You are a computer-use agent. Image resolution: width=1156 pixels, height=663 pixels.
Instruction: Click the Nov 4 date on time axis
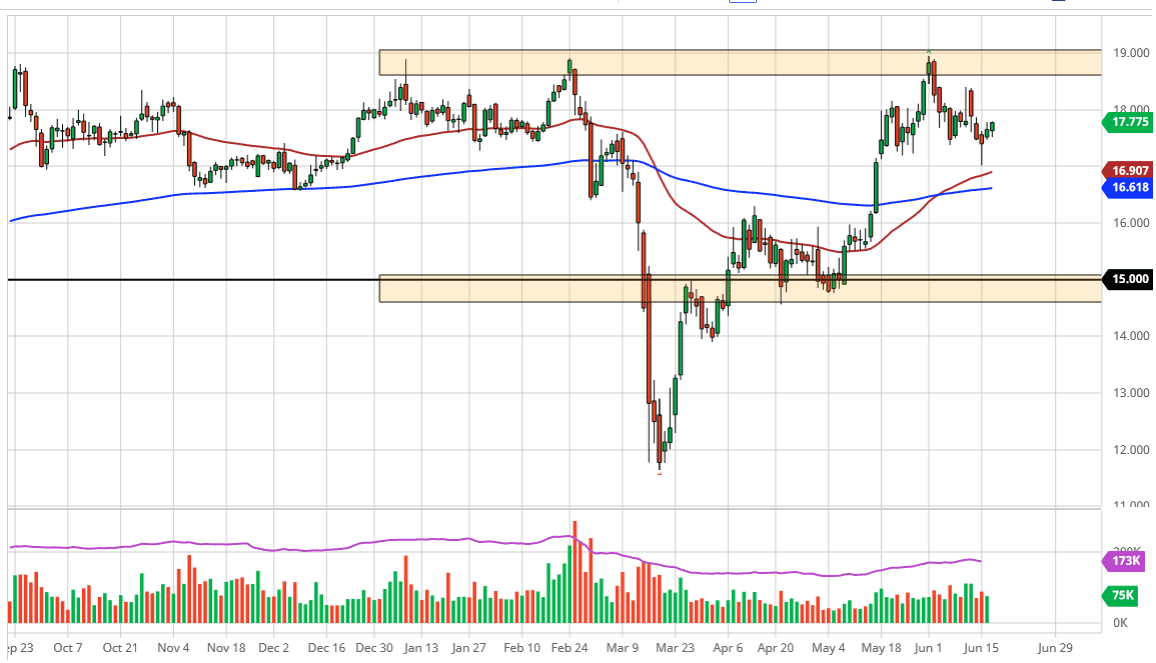point(173,646)
